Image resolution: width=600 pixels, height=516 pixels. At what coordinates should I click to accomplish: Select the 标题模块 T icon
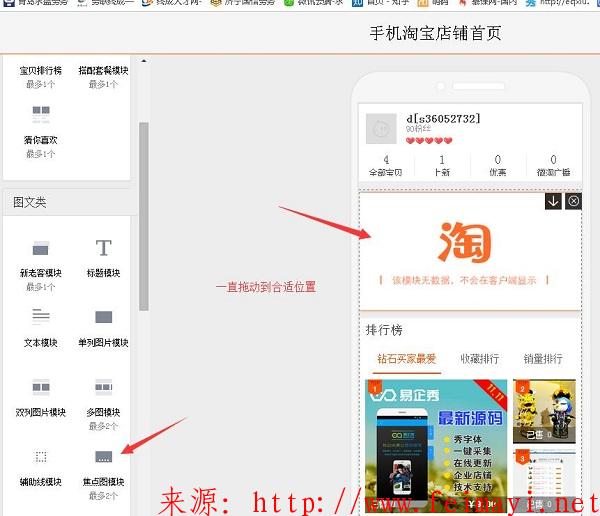point(103,248)
